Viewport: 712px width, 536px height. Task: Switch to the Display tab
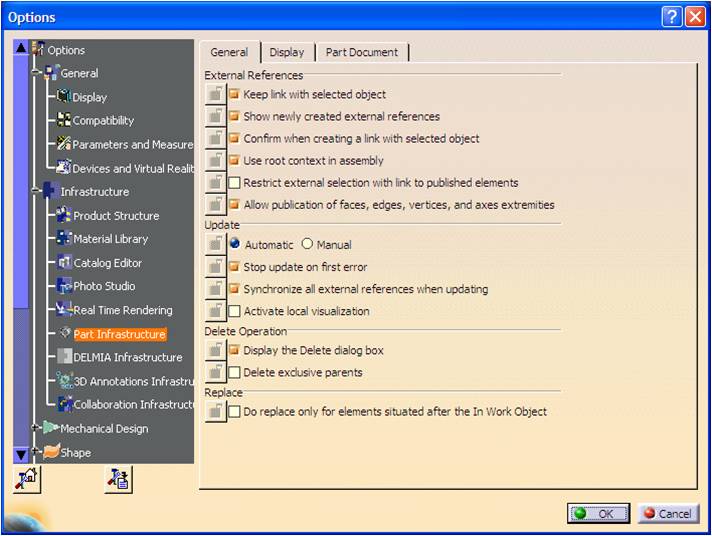pyautogui.click(x=287, y=52)
